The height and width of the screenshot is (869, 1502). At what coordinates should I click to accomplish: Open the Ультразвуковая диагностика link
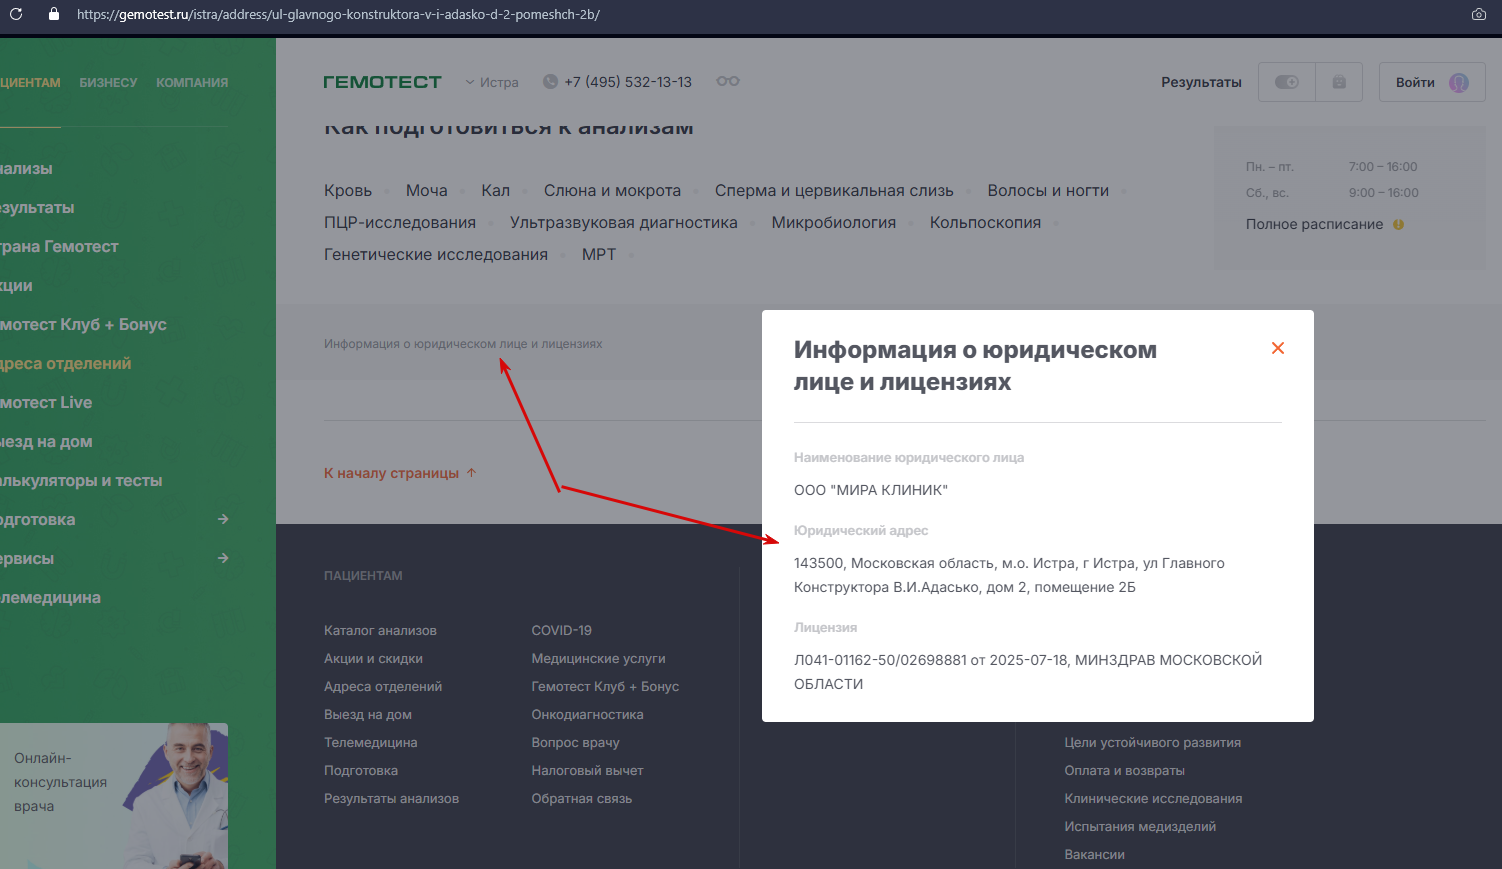[624, 223]
